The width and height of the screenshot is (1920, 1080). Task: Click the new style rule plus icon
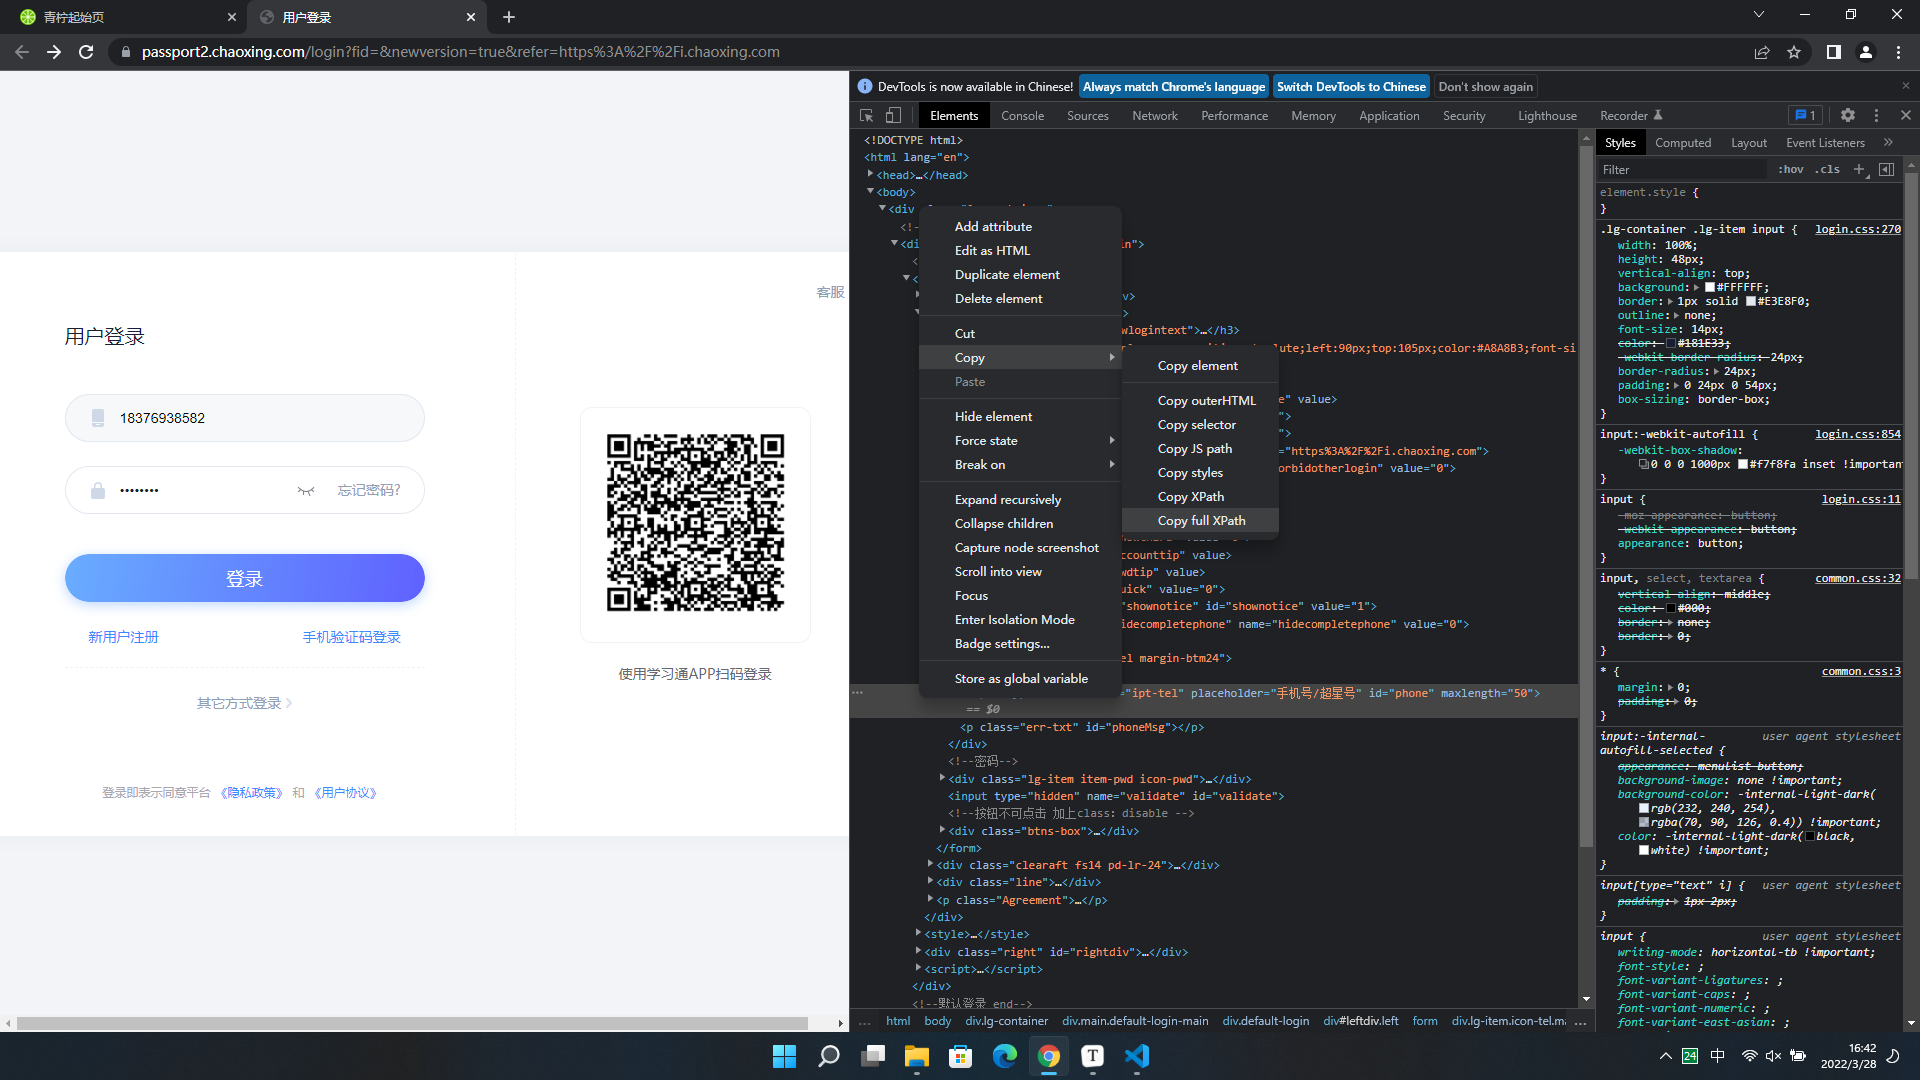(1859, 169)
